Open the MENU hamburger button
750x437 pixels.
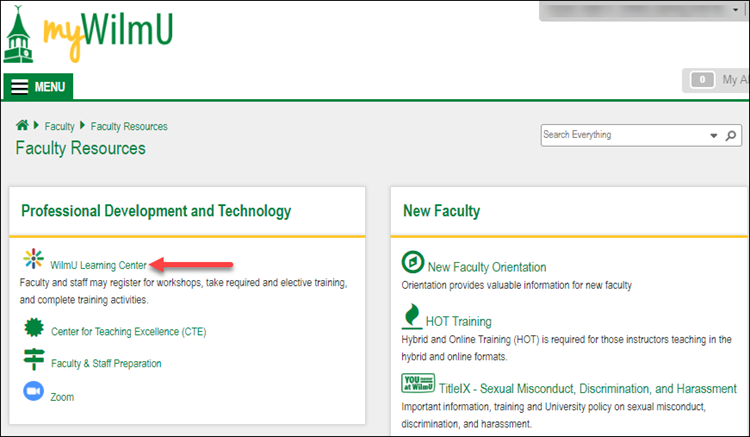coord(38,87)
